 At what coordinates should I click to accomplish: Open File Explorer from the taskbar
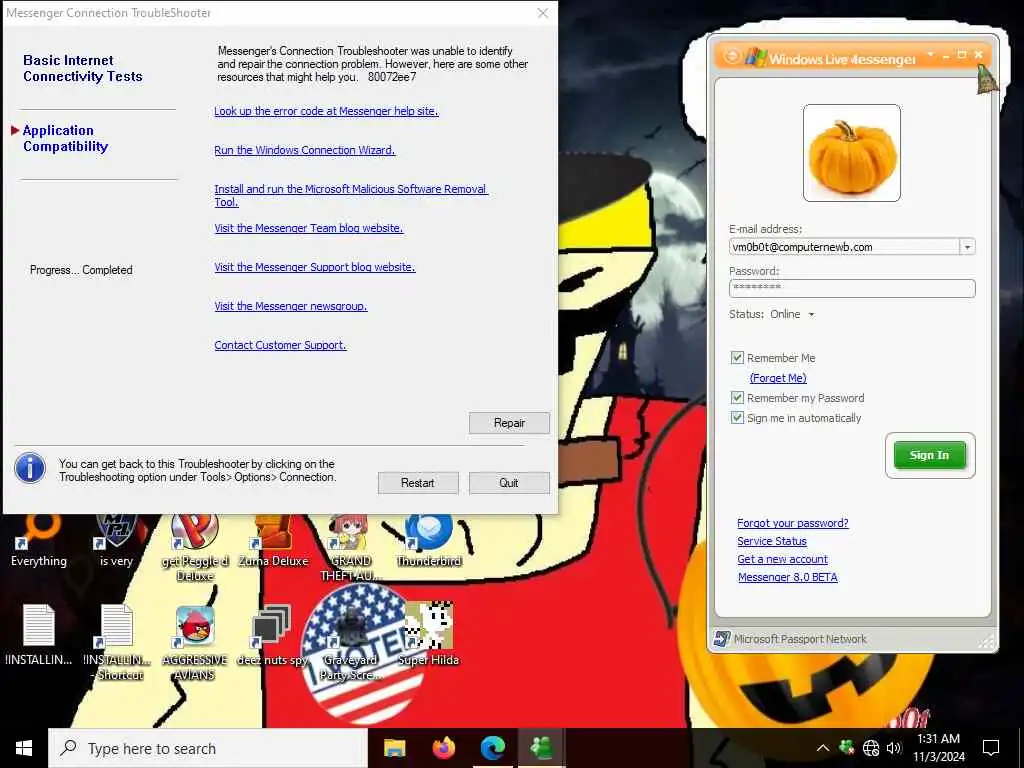(394, 748)
